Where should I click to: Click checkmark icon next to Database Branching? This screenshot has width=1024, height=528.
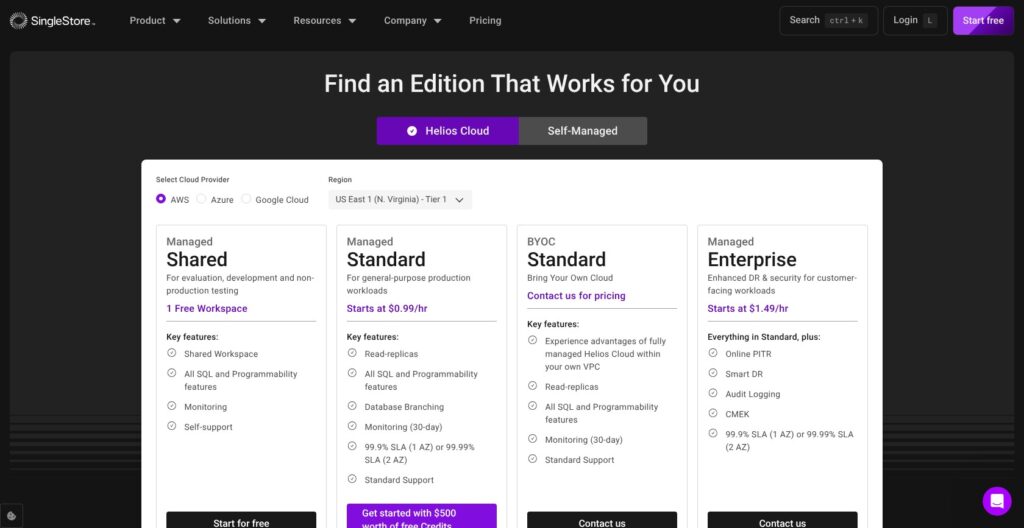click(352, 406)
